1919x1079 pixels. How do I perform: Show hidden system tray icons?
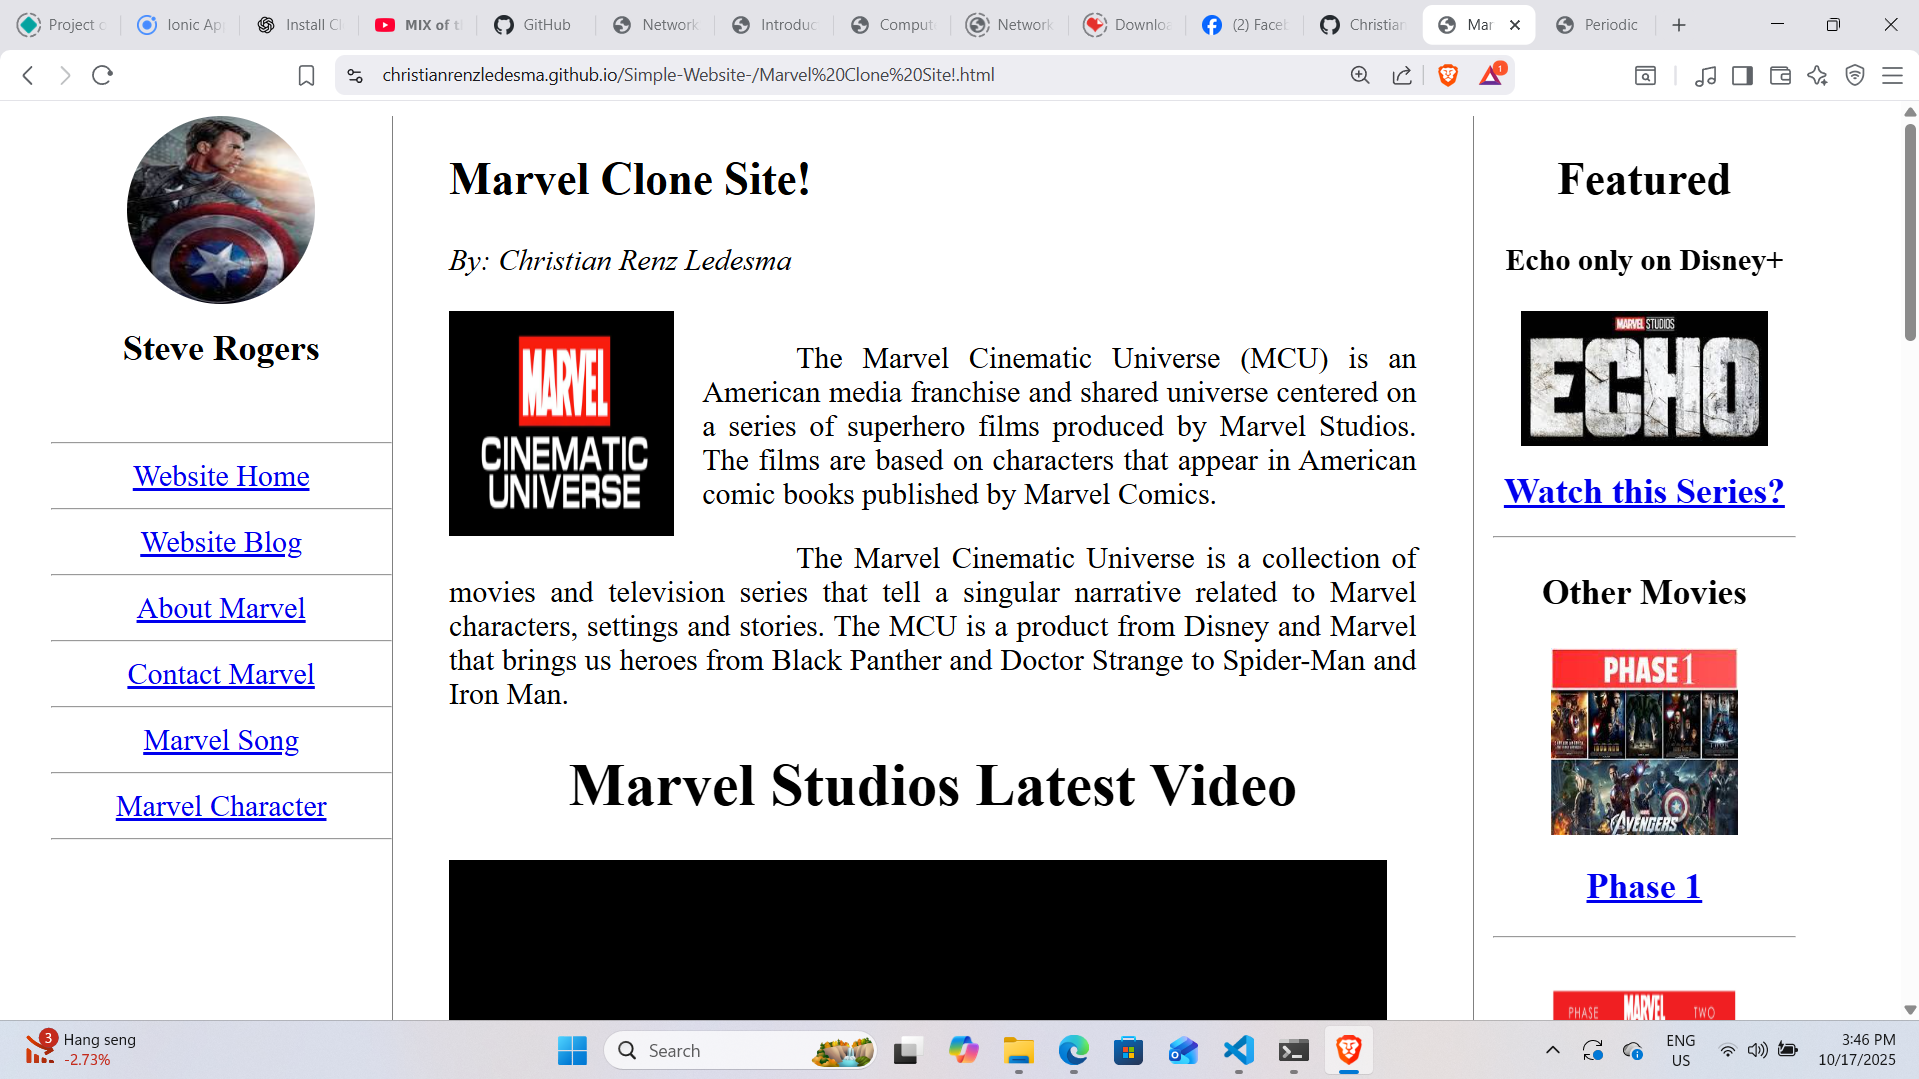[1552, 1050]
